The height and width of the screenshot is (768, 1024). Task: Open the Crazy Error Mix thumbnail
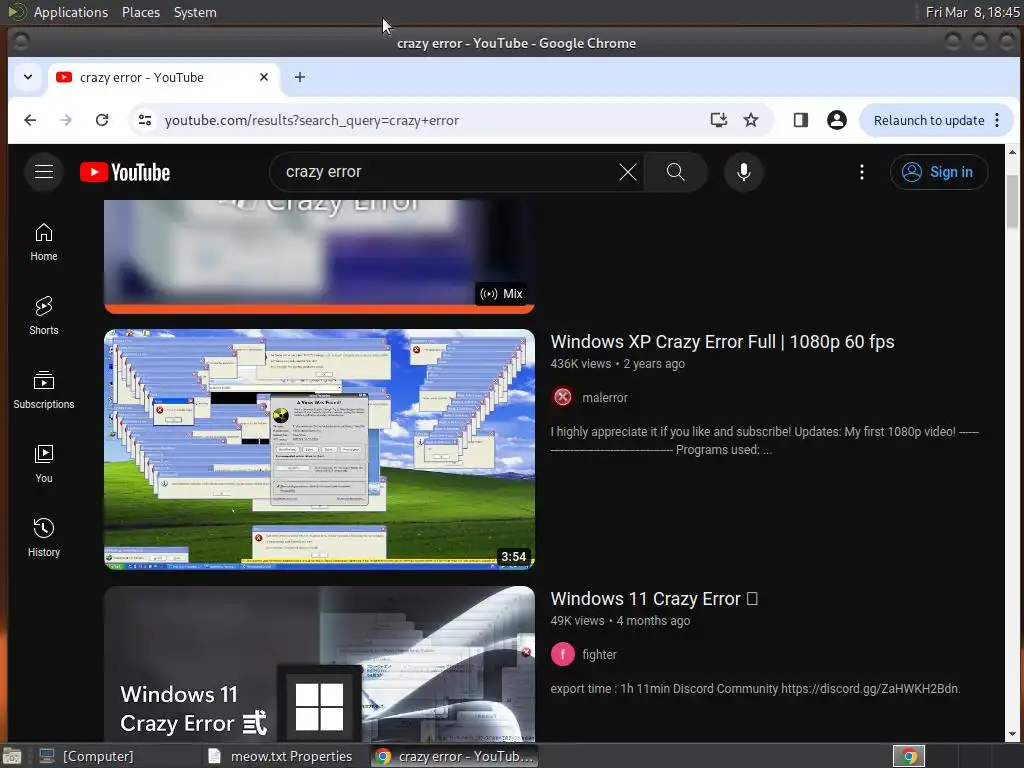(319, 256)
